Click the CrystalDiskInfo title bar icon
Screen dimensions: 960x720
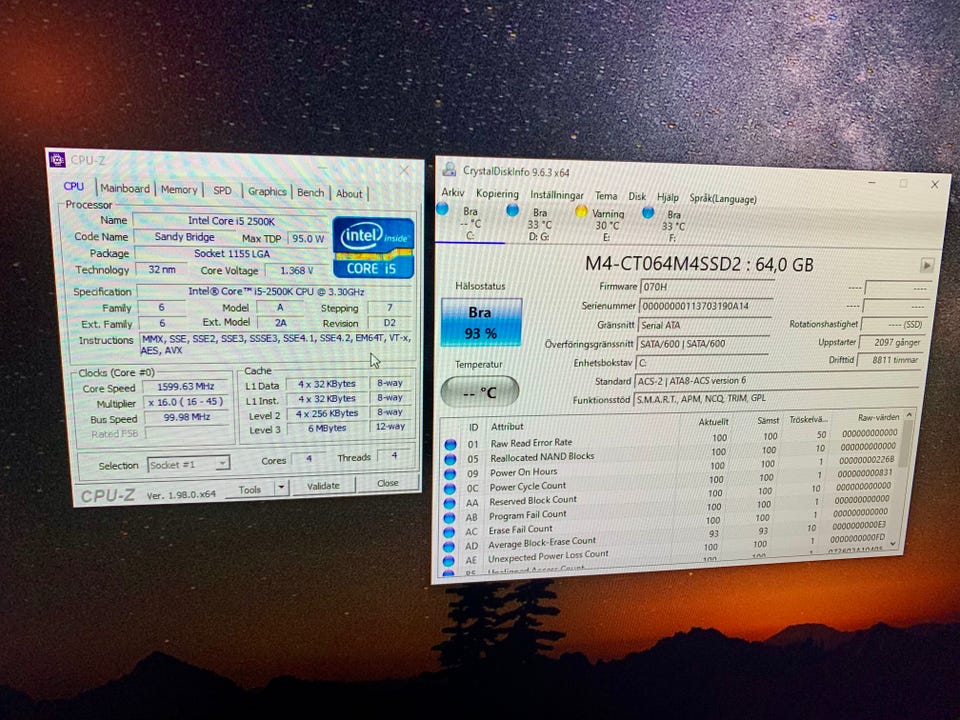pos(450,169)
